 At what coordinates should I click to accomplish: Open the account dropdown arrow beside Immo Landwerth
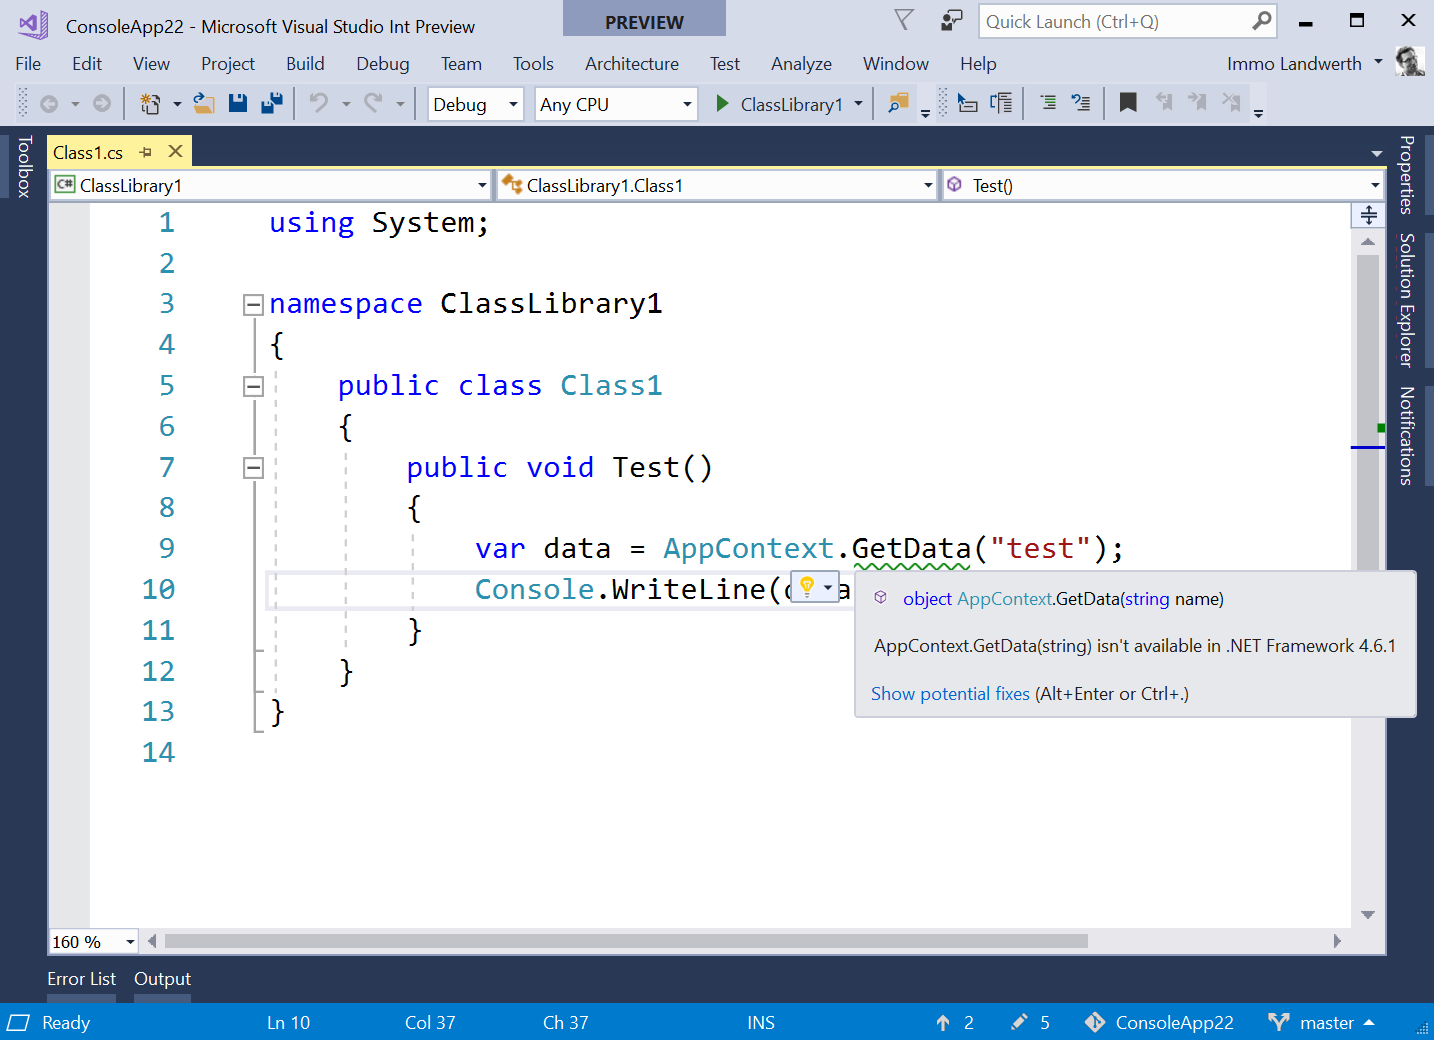tap(1378, 62)
